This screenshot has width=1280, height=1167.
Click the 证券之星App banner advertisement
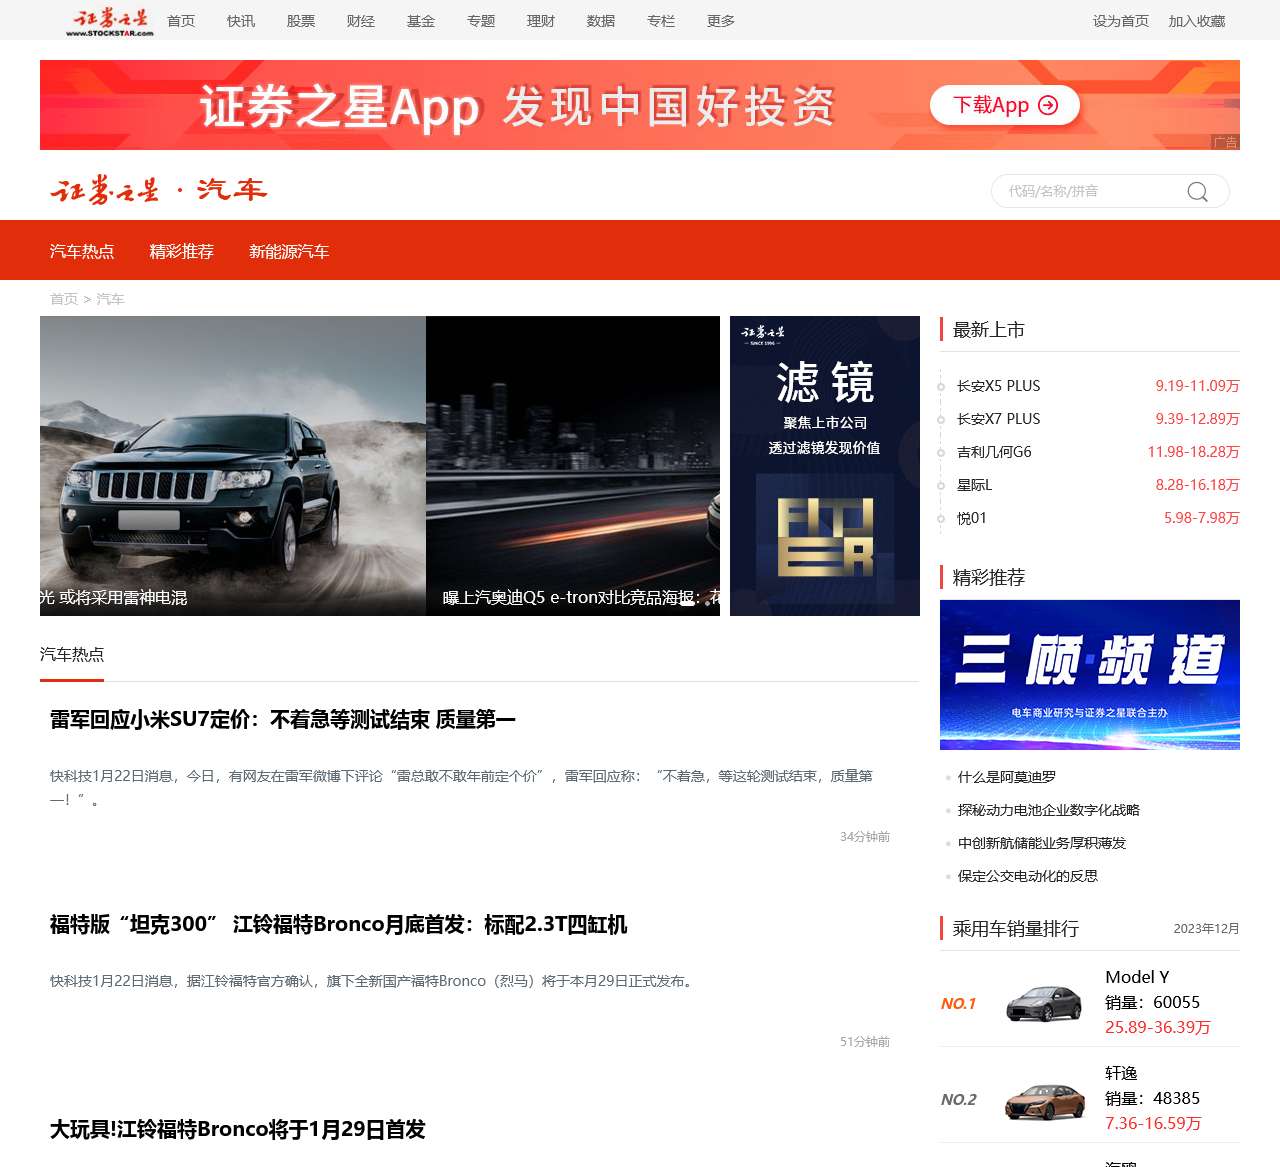(x=640, y=105)
